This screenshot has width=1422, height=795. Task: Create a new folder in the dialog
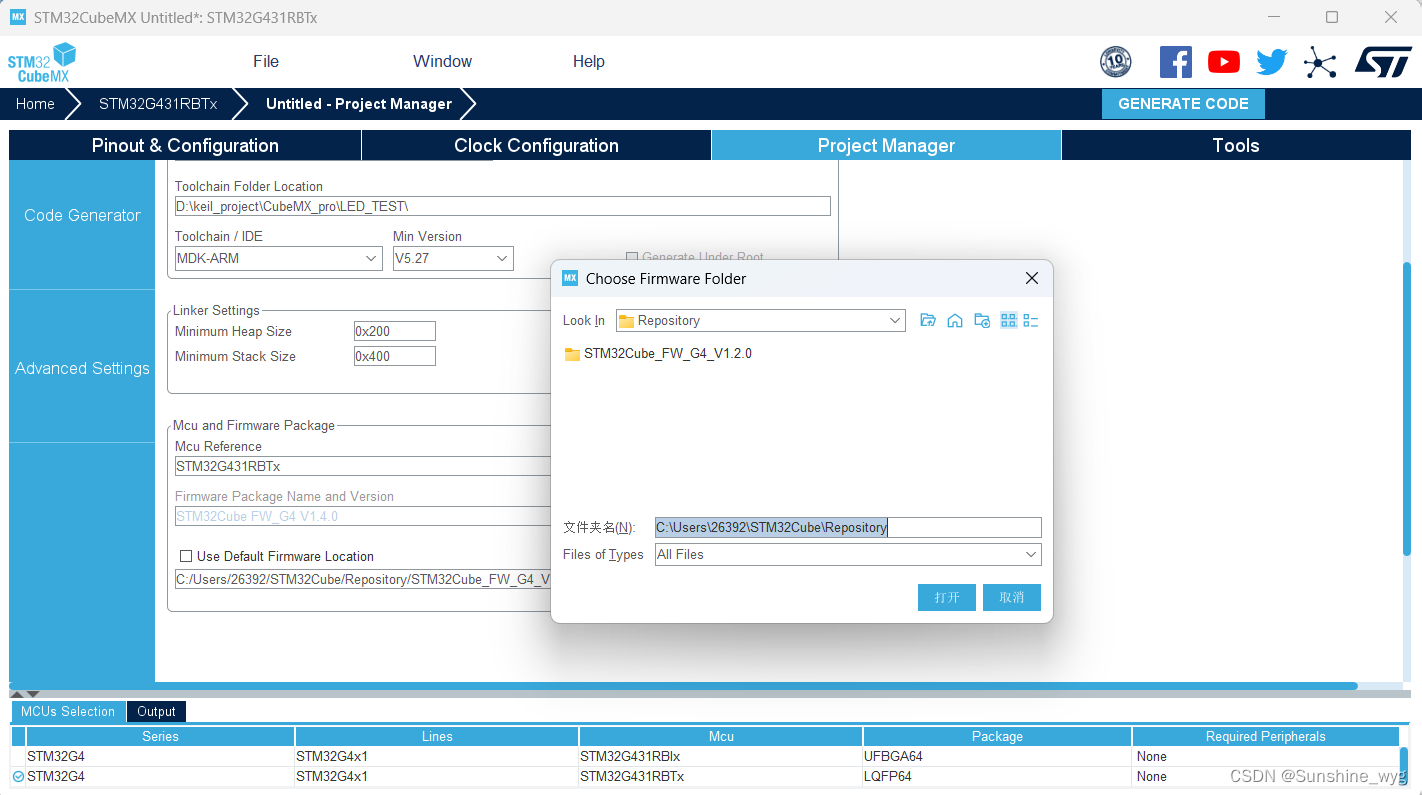[982, 320]
